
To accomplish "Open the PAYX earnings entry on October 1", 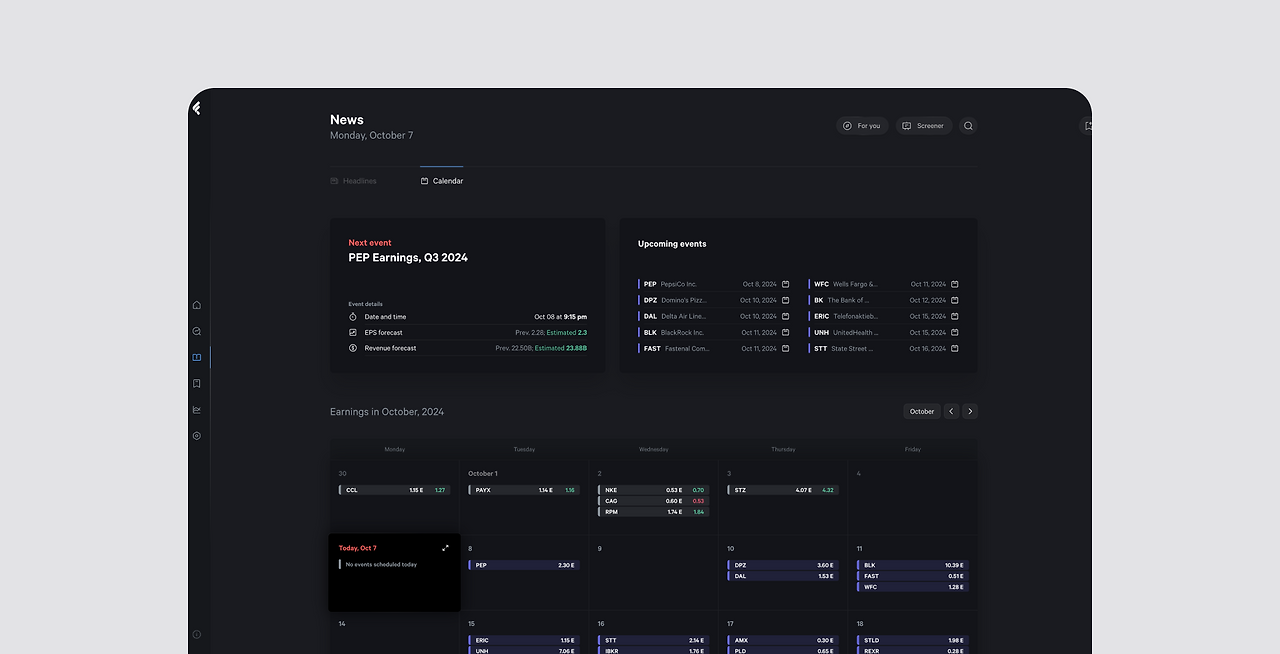I will [524, 490].
